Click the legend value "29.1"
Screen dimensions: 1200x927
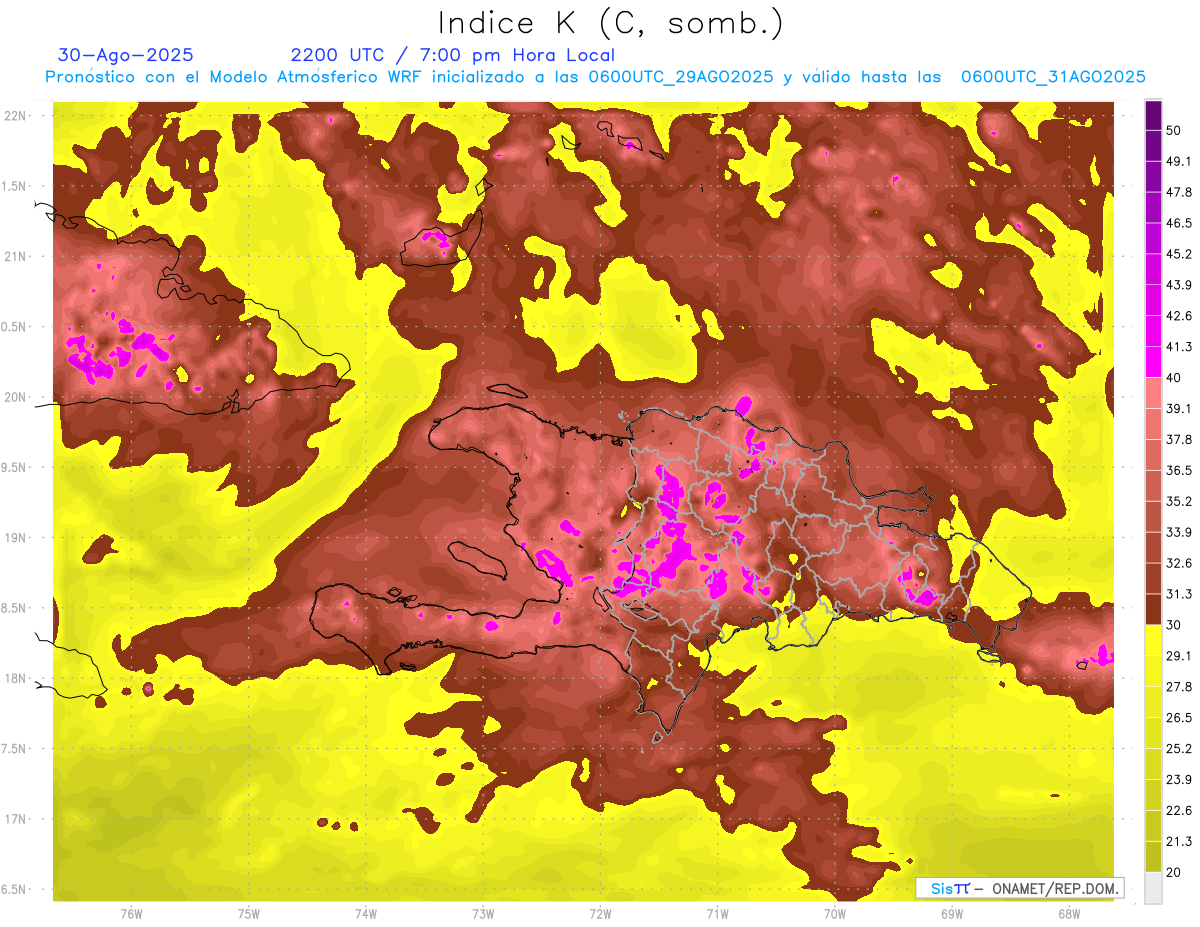(1179, 656)
